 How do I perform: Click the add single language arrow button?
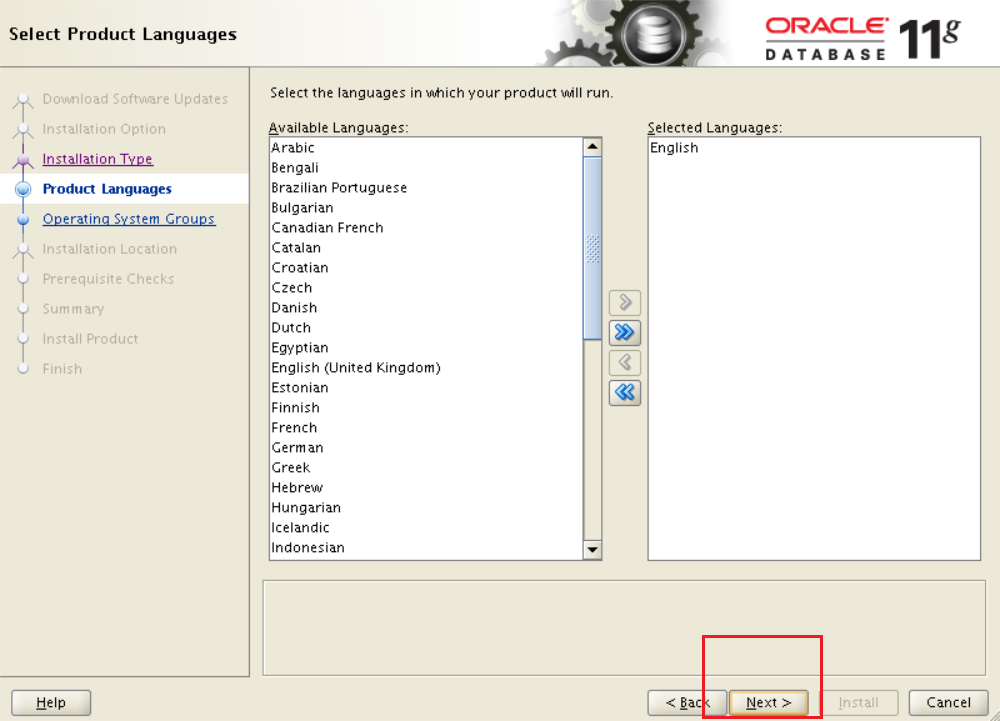click(x=624, y=302)
